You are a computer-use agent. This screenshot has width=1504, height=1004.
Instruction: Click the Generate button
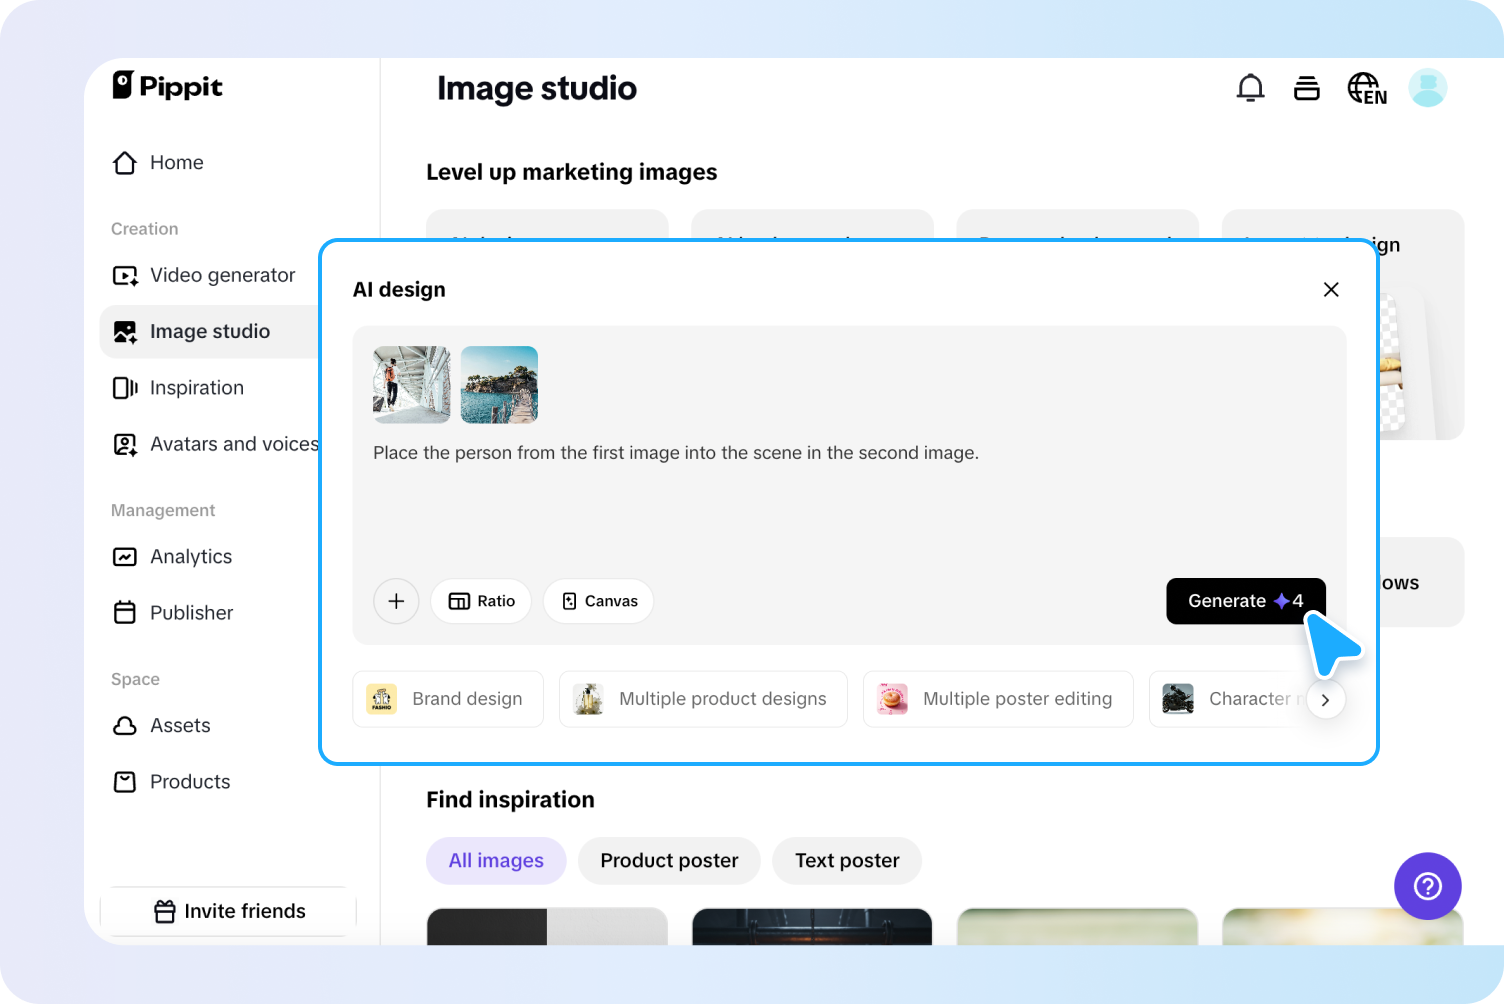coord(1245,601)
